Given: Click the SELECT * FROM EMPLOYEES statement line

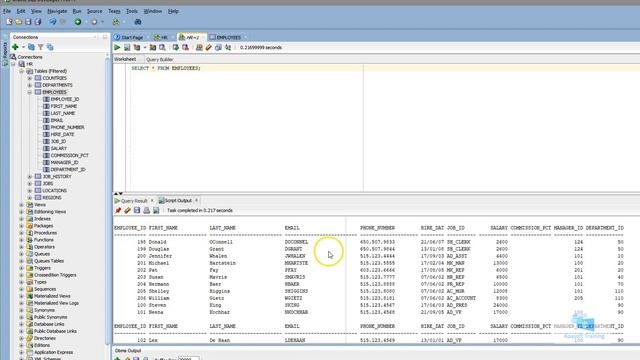Looking at the screenshot, I should [166, 68].
